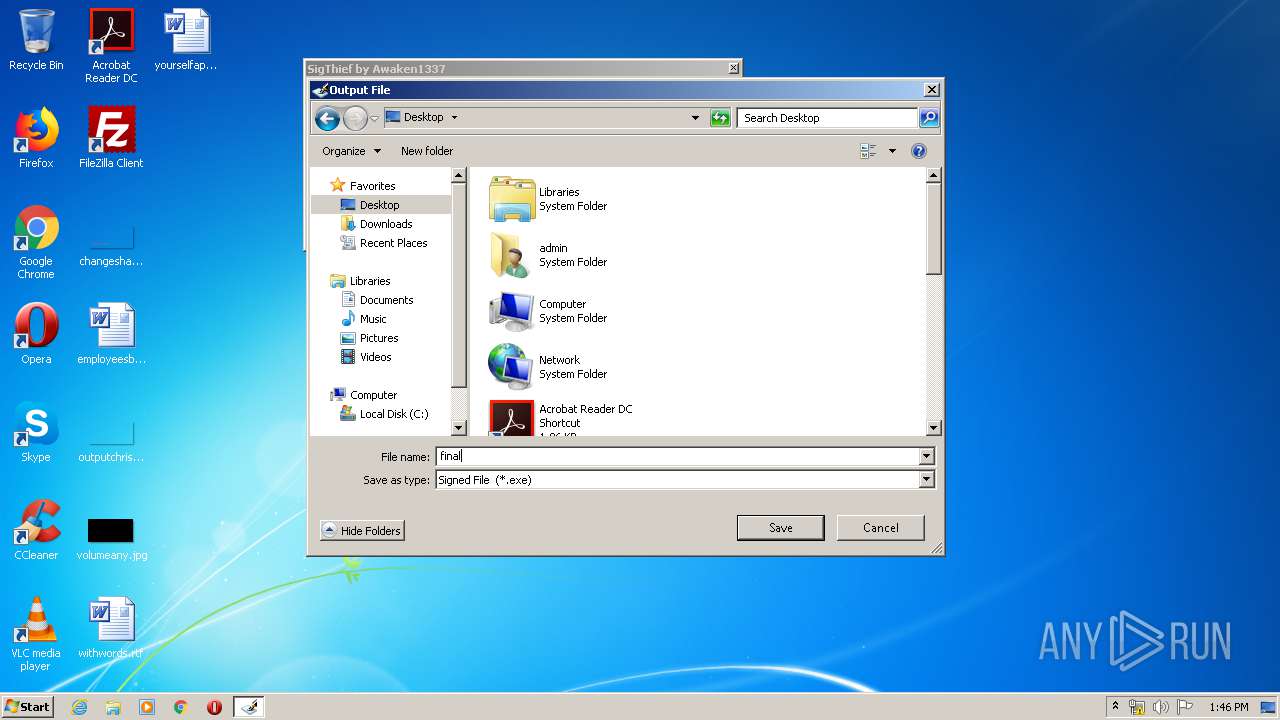Click the SigThief app taskbar button
1280x720 pixels.
pos(249,707)
